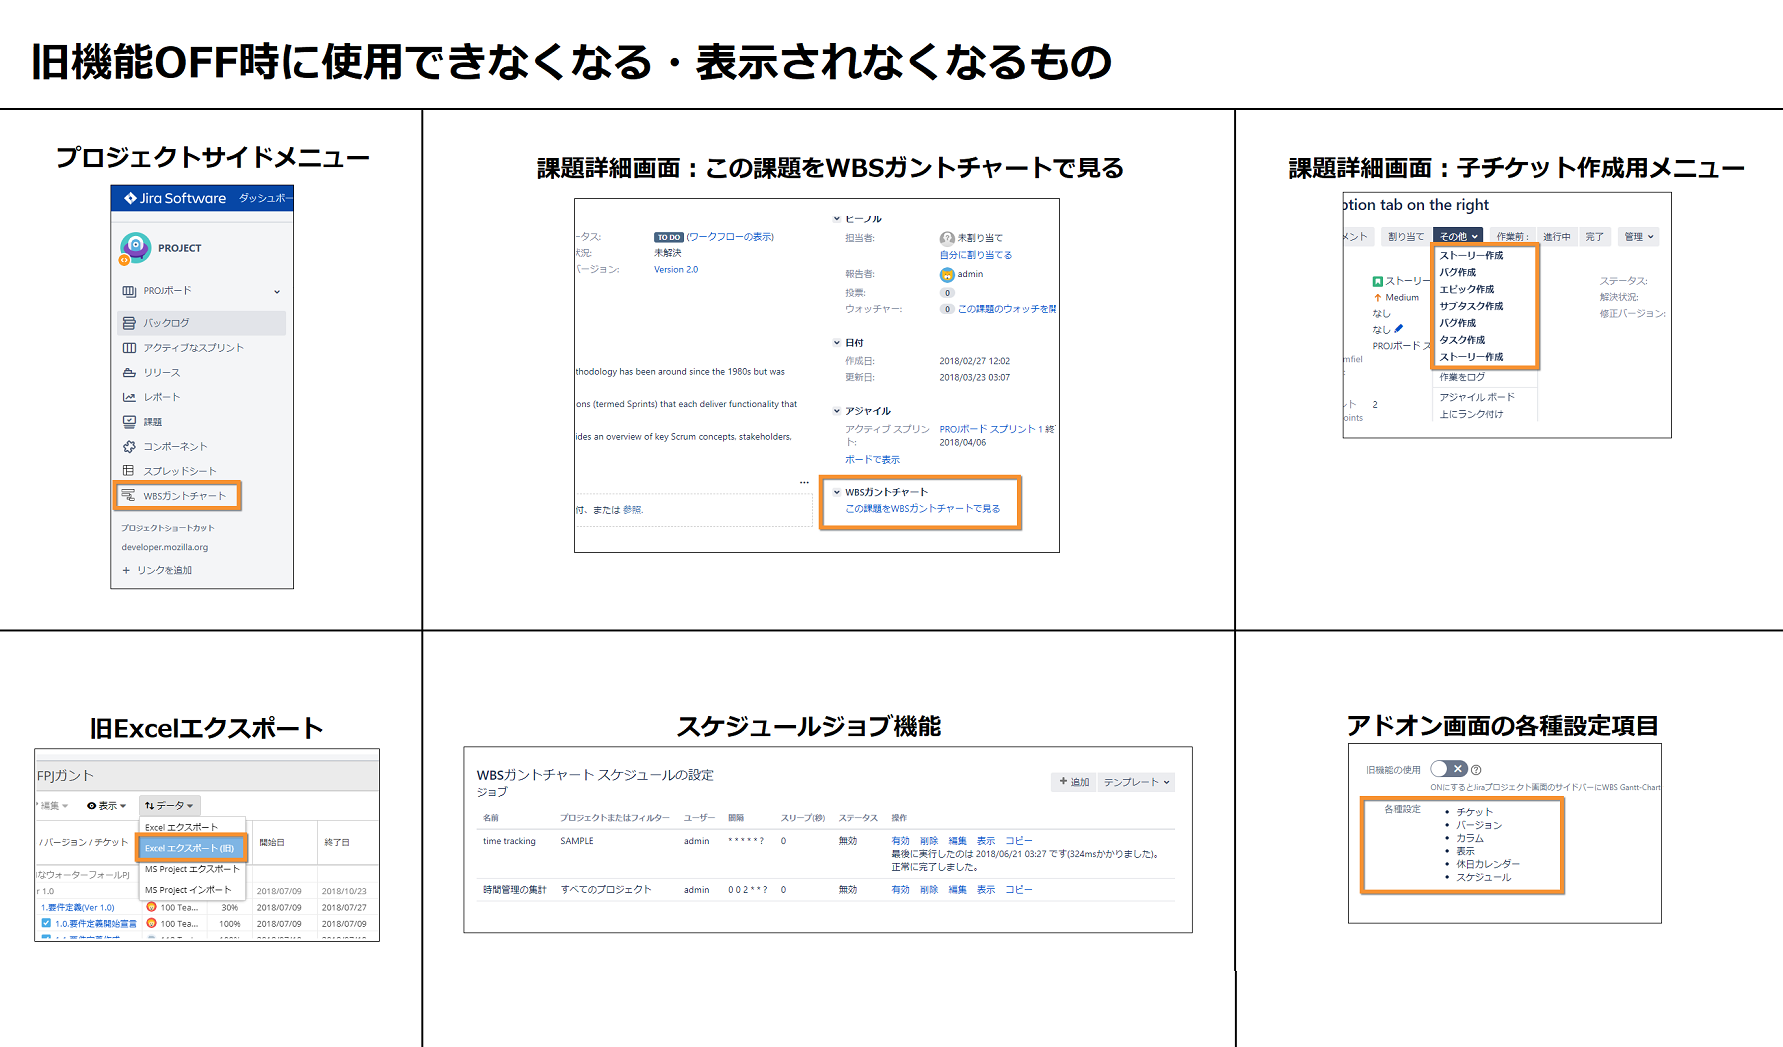Click the リリース ship icon
The height and width of the screenshot is (1047, 1783).
coord(129,372)
